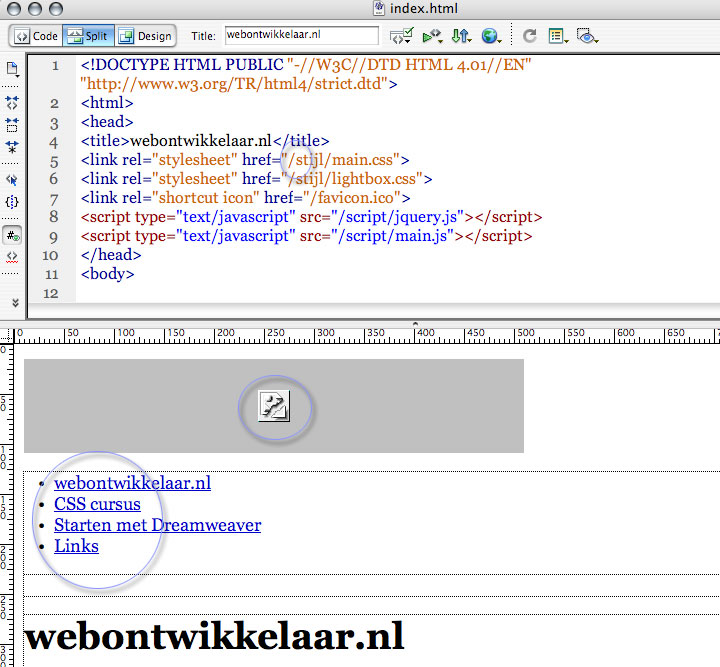Screen dimensions: 720x667
Task: Click the Starten met Dreamweaver link
Action: [158, 525]
